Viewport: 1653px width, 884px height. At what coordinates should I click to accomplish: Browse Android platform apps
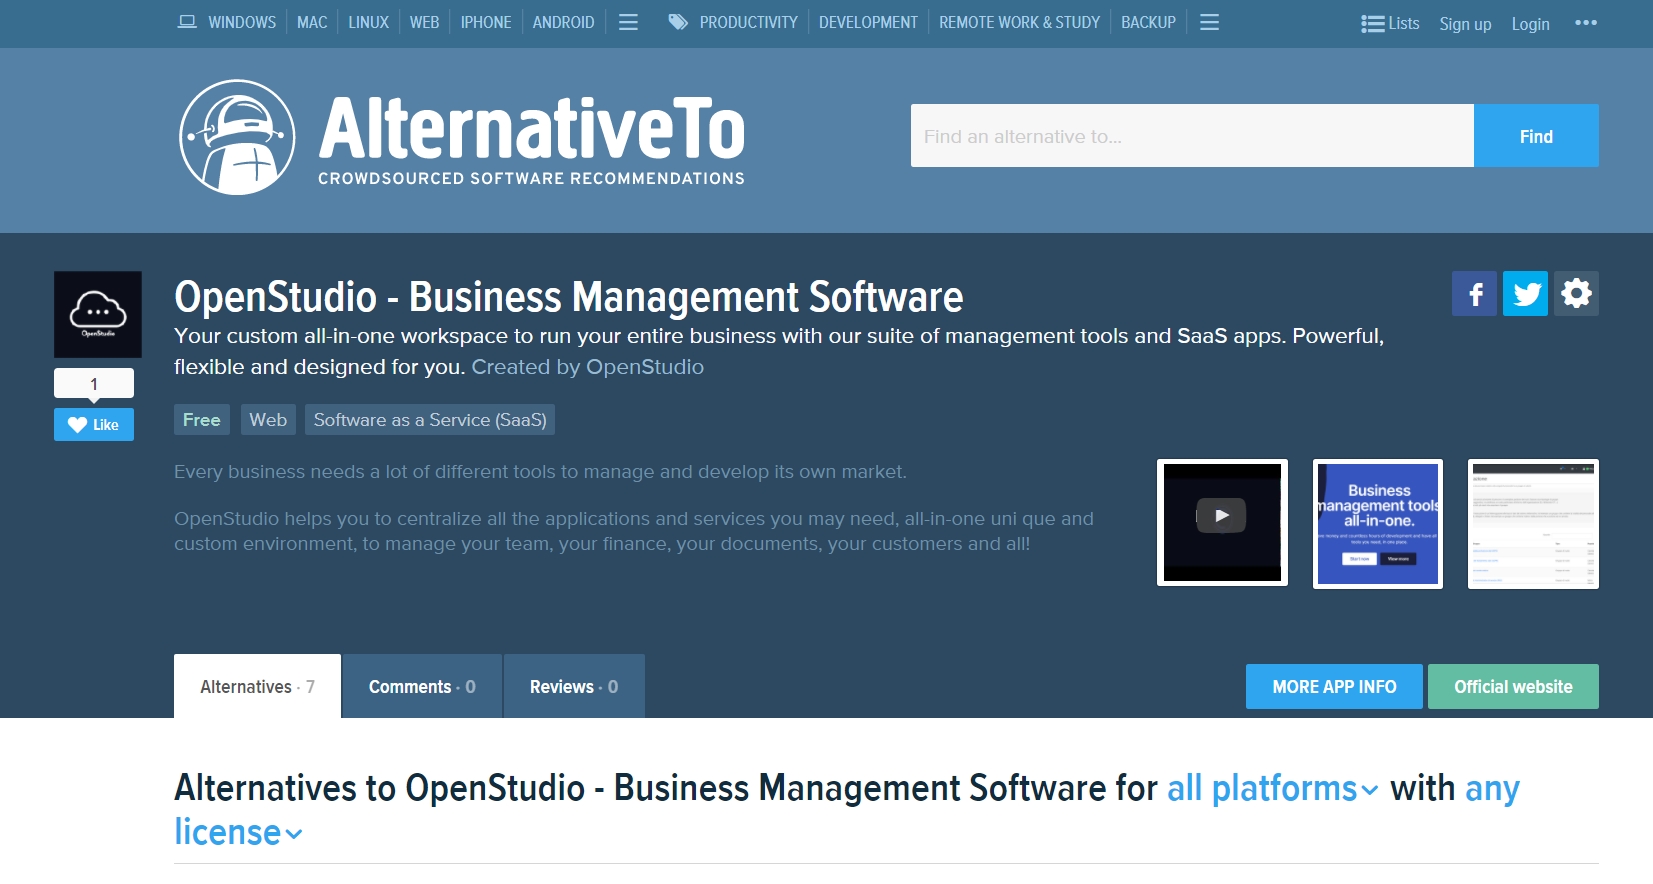[x=563, y=22]
